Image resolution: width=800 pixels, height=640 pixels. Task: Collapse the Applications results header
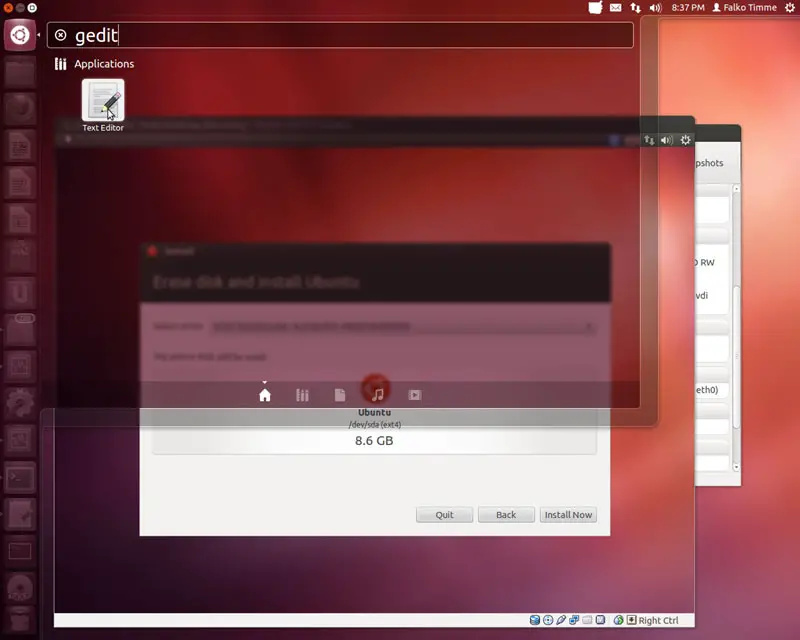point(94,64)
